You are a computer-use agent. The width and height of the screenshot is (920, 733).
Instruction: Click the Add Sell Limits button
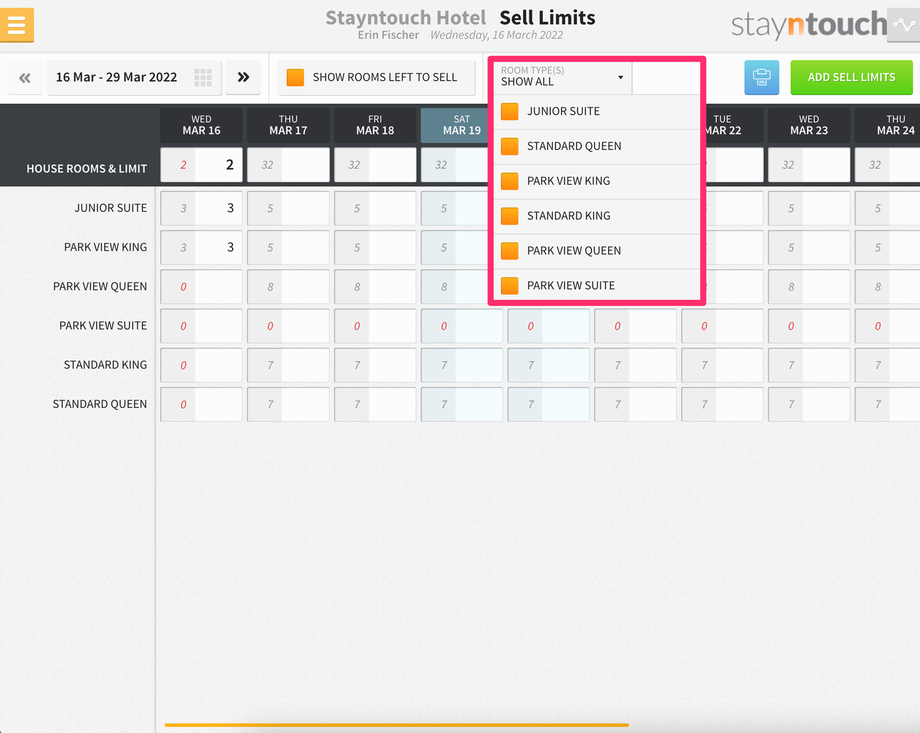[x=851, y=77]
